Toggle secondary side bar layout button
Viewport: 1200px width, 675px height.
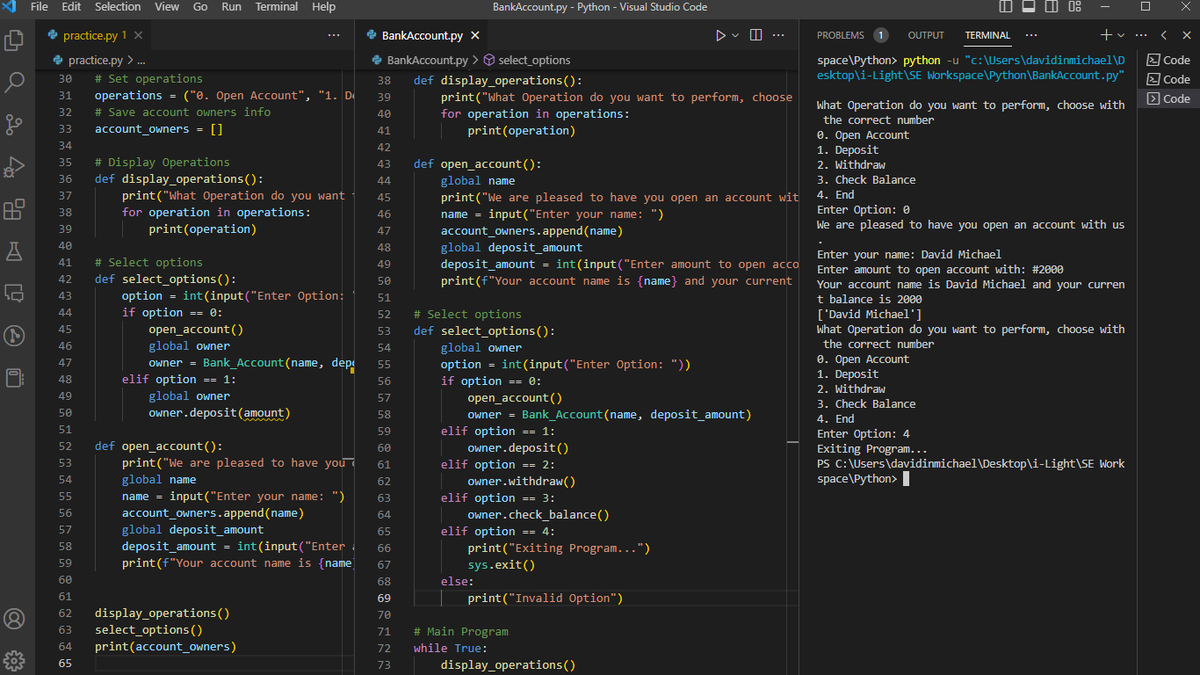point(1052,7)
